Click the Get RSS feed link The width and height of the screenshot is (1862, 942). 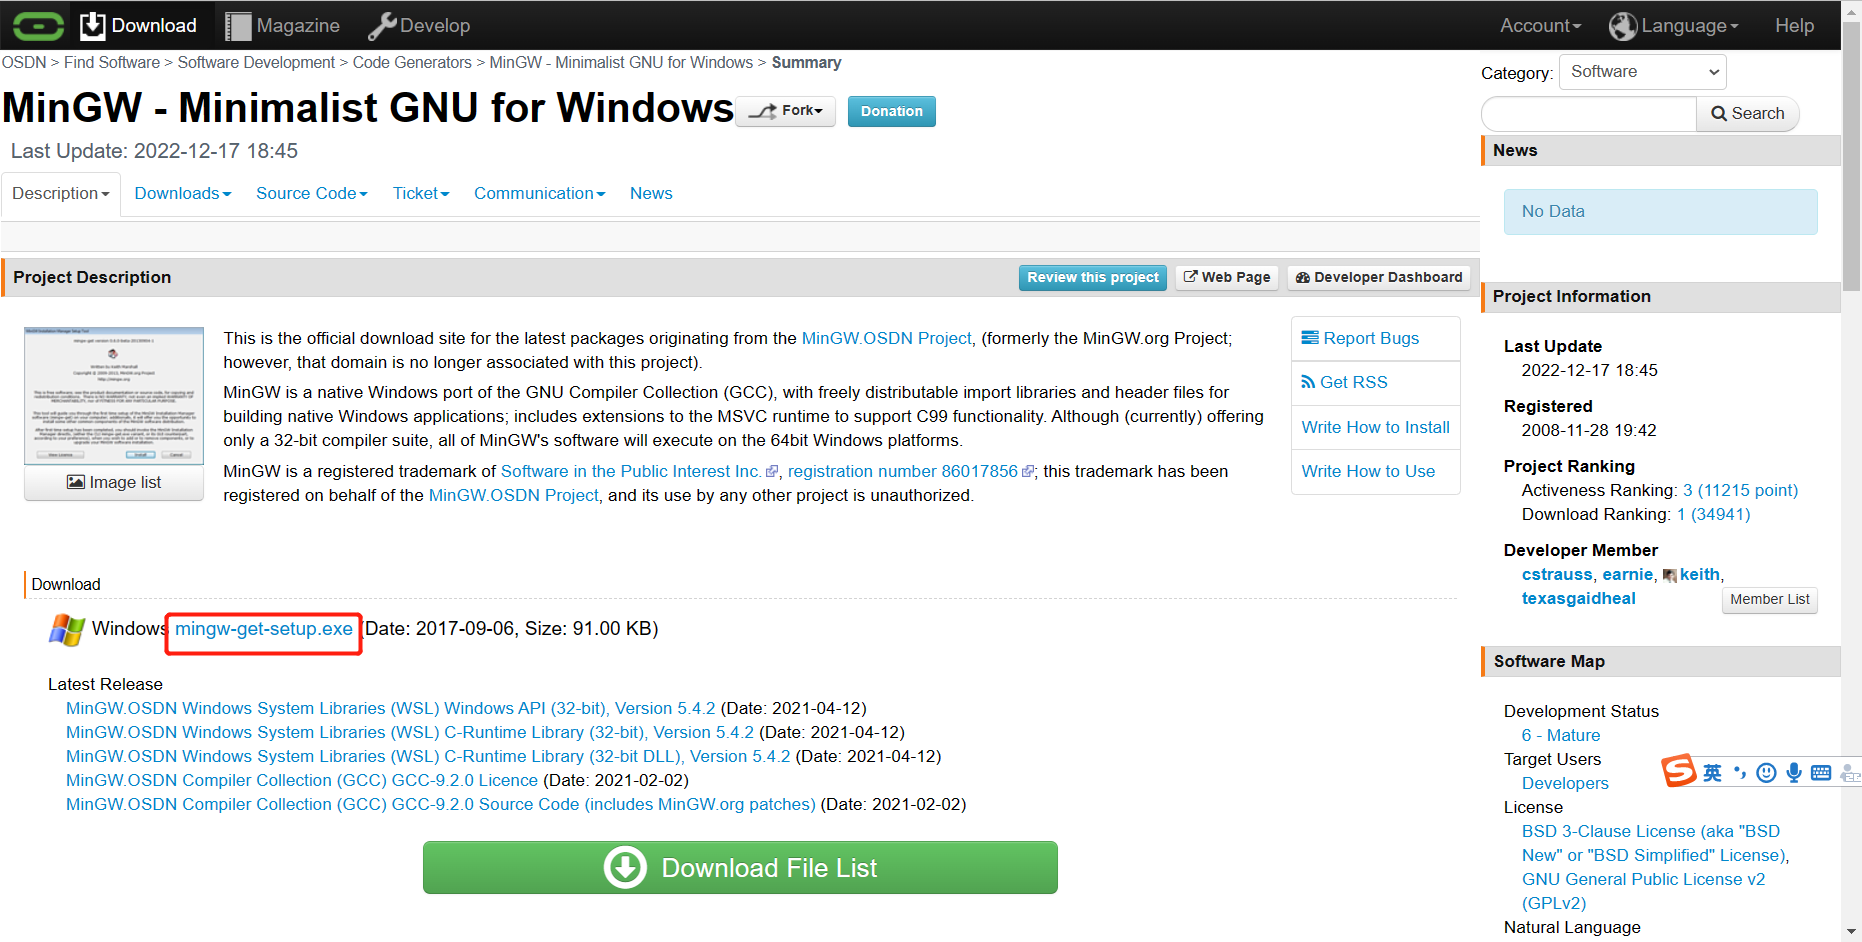pos(1344,382)
